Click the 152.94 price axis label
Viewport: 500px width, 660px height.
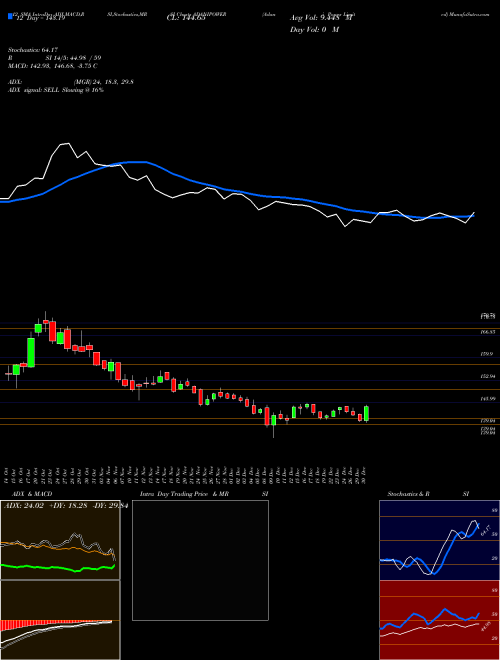pos(487,376)
